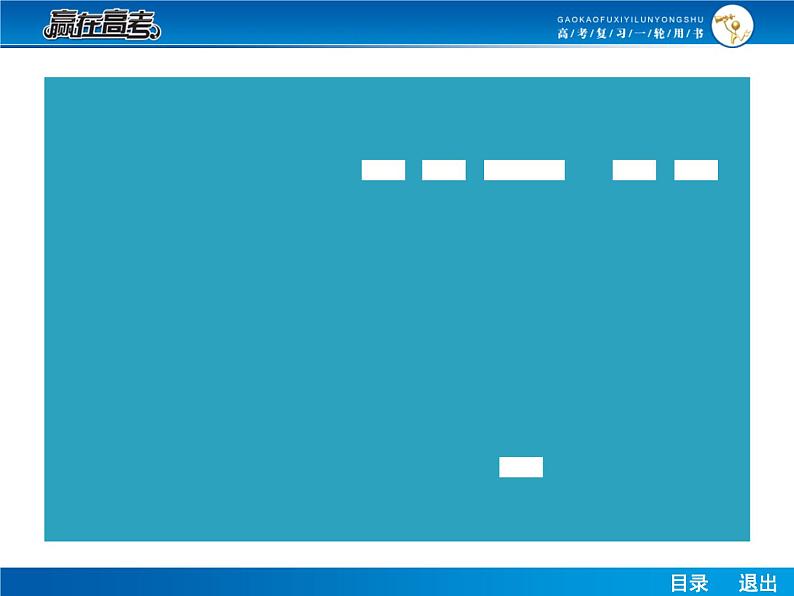Select the first white answer box in the row

[x=383, y=170]
